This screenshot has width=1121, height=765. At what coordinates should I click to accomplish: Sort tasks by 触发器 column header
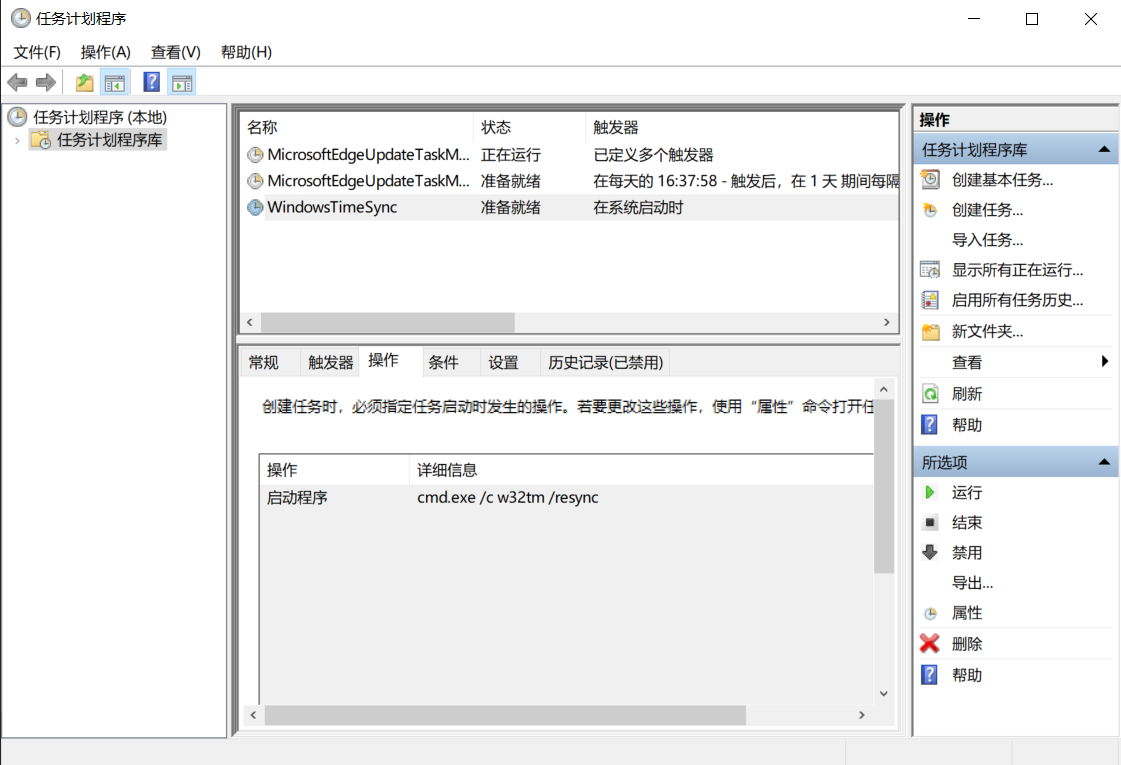coord(741,127)
